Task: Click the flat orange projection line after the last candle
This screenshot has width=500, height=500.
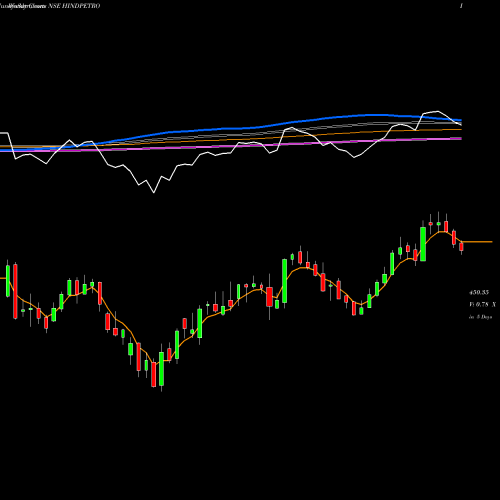Action: [477, 242]
